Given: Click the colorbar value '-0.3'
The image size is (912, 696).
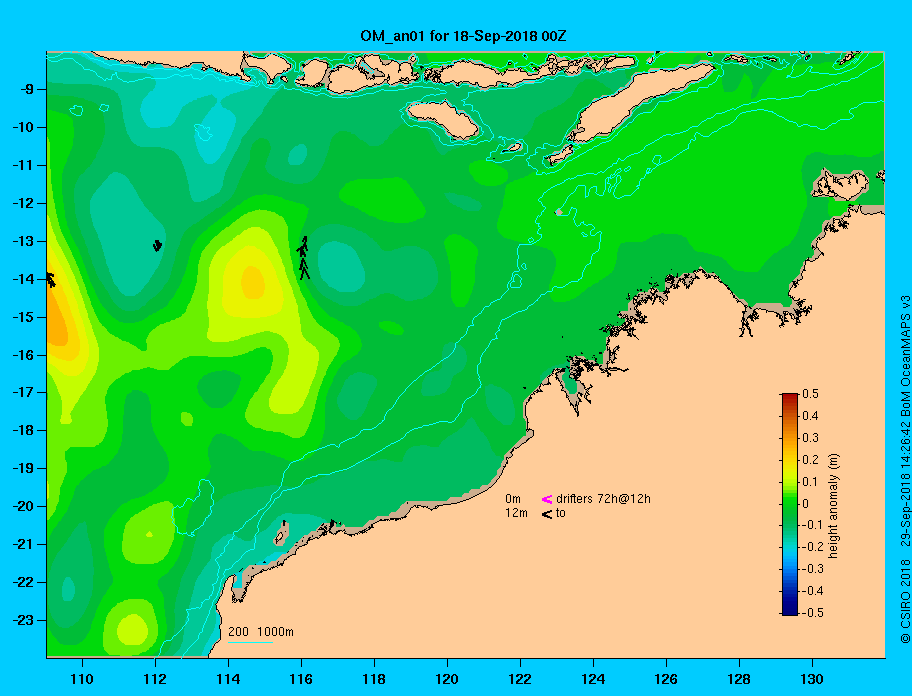Looking at the screenshot, I should pyautogui.click(x=813, y=569).
